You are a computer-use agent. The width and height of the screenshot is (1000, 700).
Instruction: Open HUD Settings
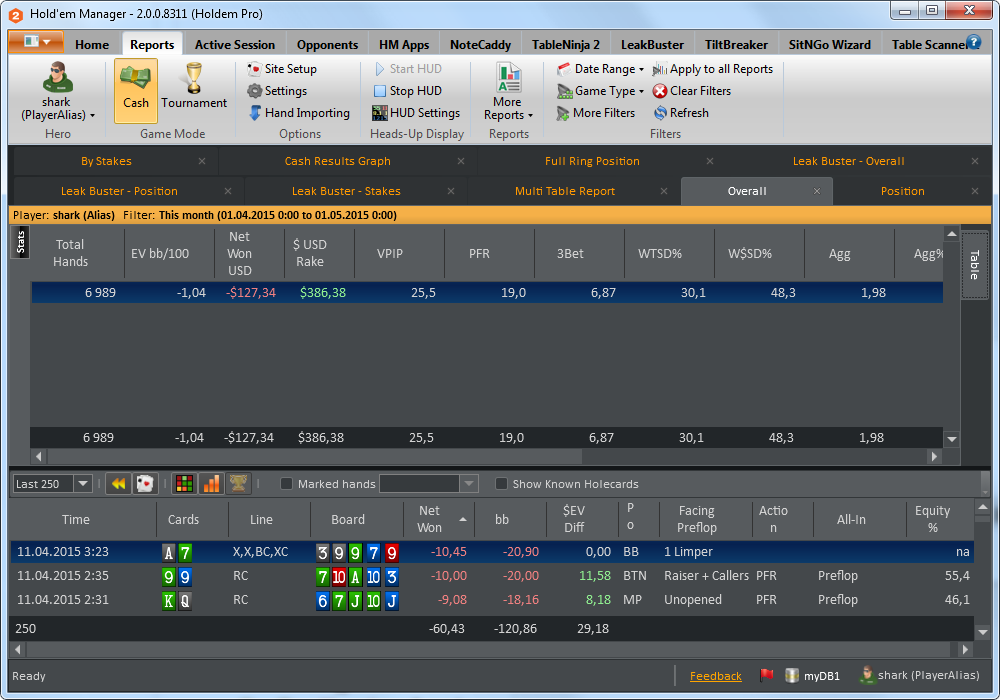coord(416,113)
